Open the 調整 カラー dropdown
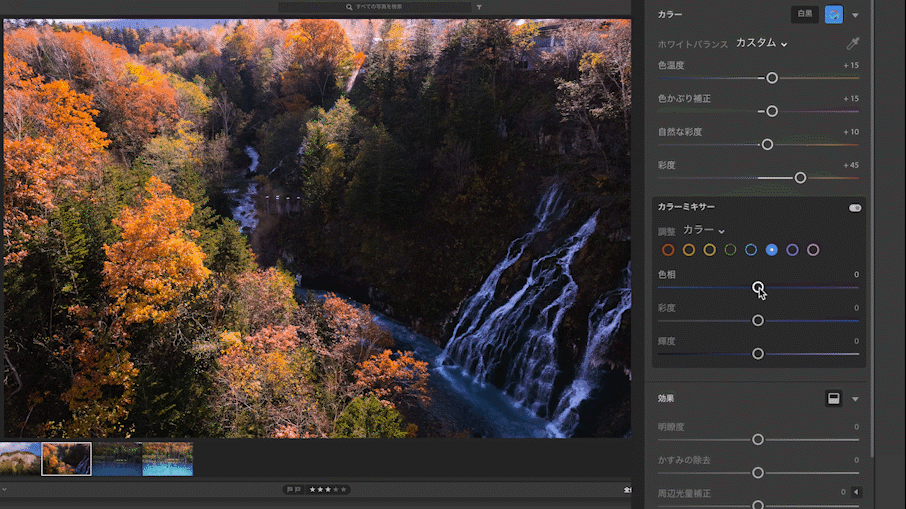 coord(704,230)
